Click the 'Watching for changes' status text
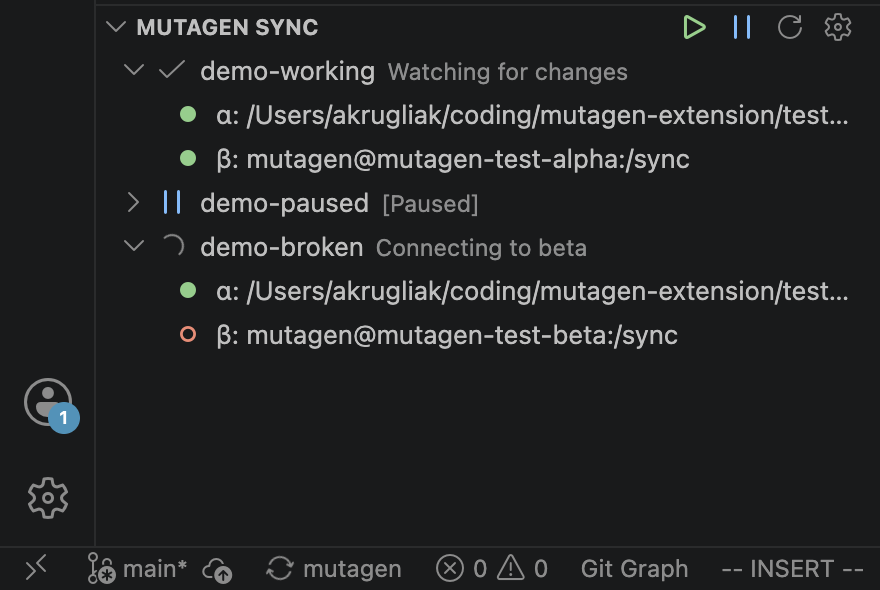This screenshot has height=590, width=880. pyautogui.click(x=507, y=72)
